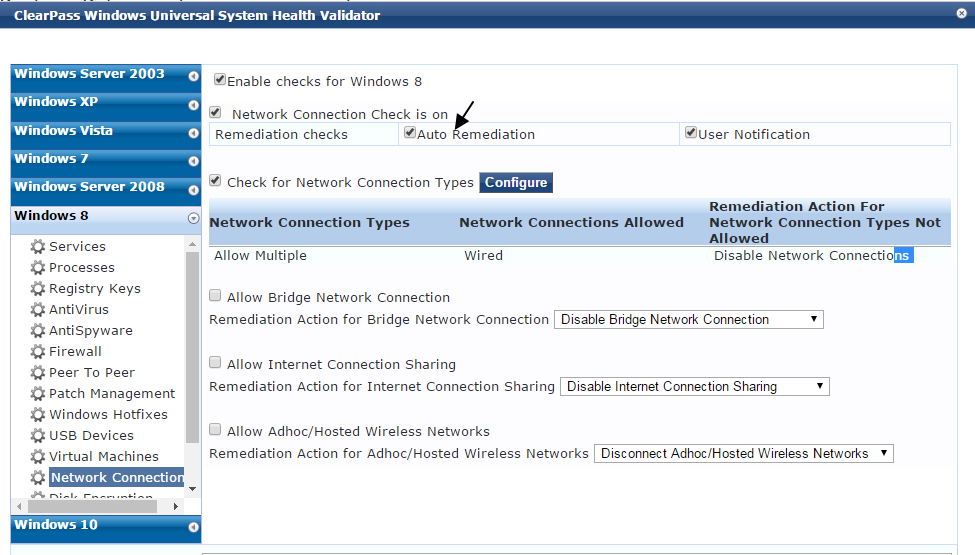Click the Wired cell

tap(483, 255)
